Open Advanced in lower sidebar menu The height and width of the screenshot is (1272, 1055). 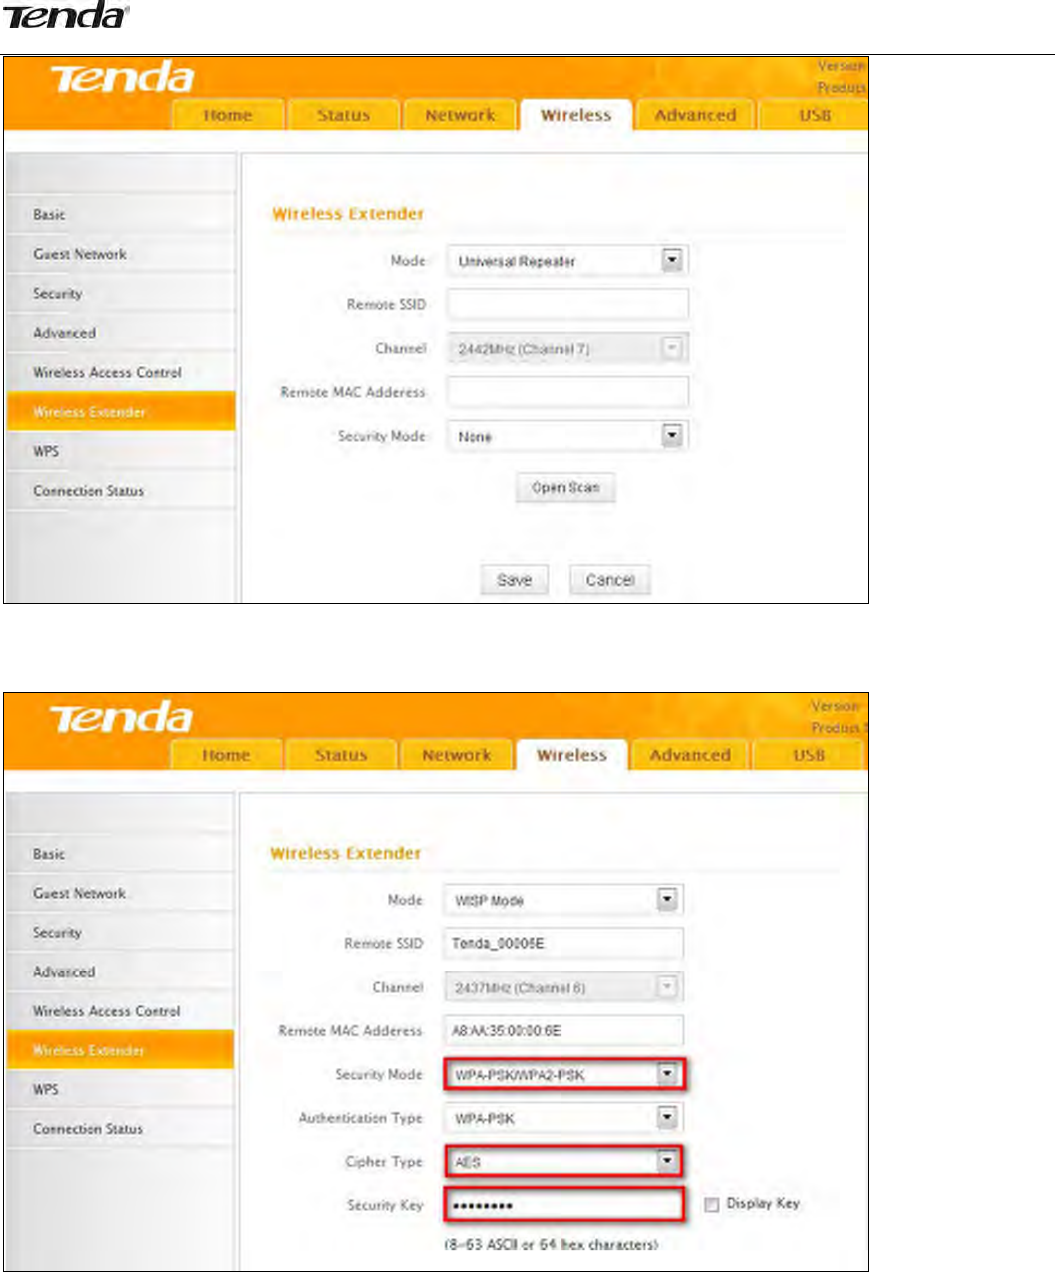coord(120,971)
